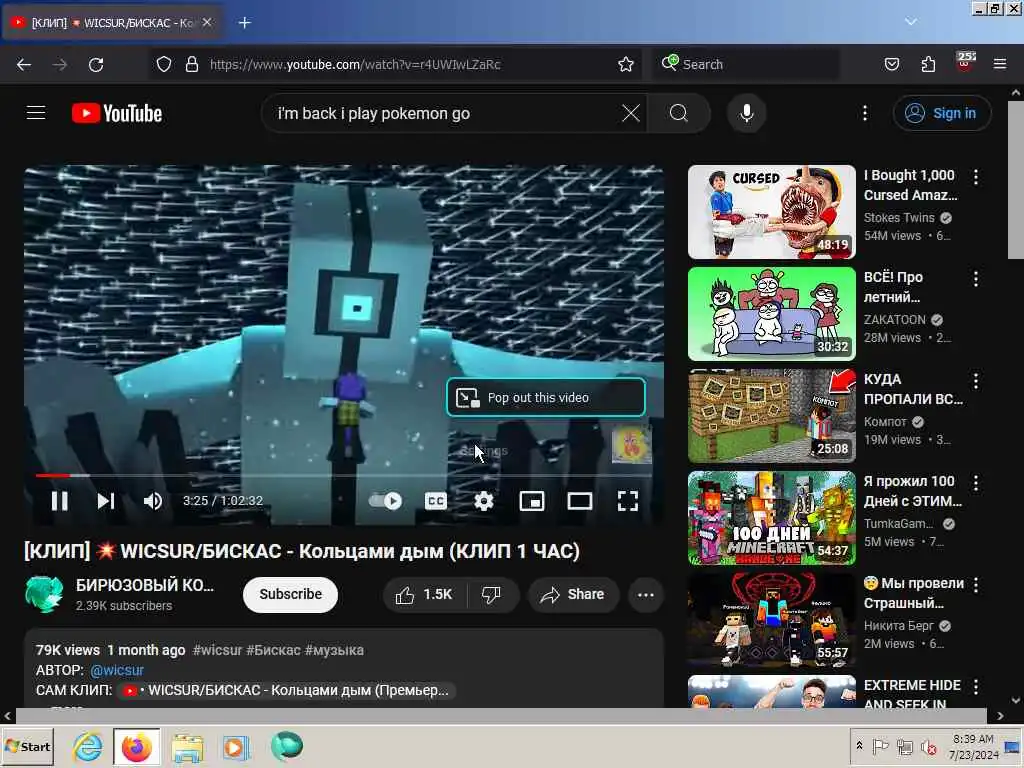This screenshot has width=1024, height=768.
Task: Click the video progress bar
Action: (344, 475)
